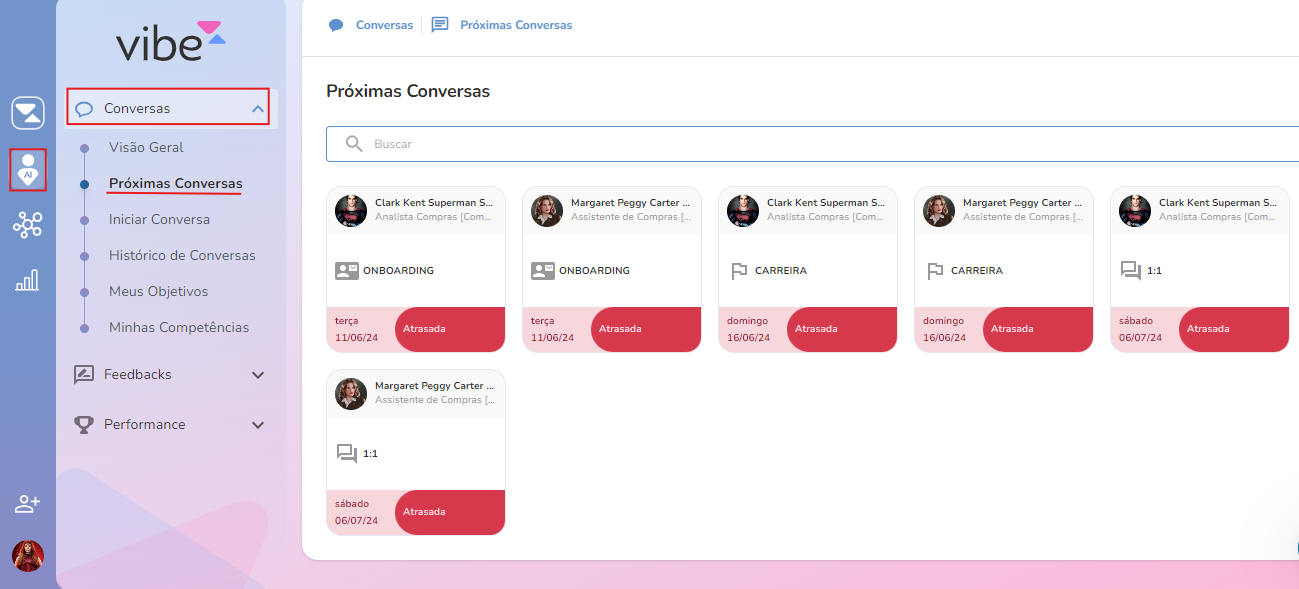The image size is (1299, 589).
Task: Click the name Clark Kent Superman on the CARREIRA card
Action: 825,203
